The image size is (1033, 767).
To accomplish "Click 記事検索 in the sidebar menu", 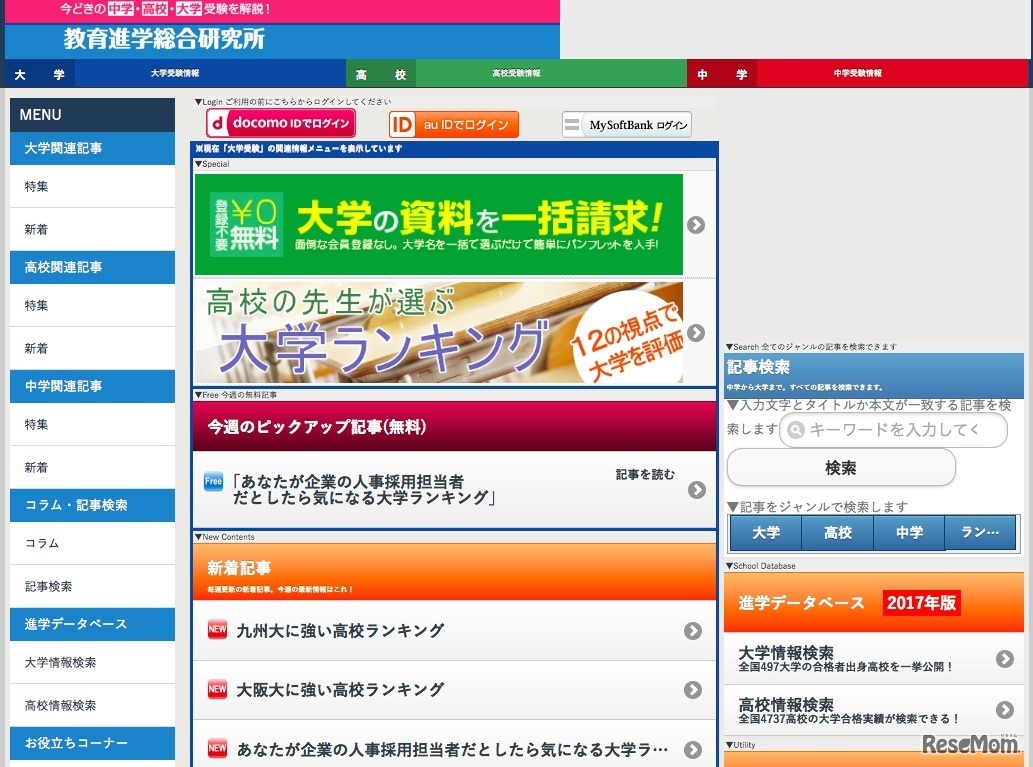I will point(92,586).
